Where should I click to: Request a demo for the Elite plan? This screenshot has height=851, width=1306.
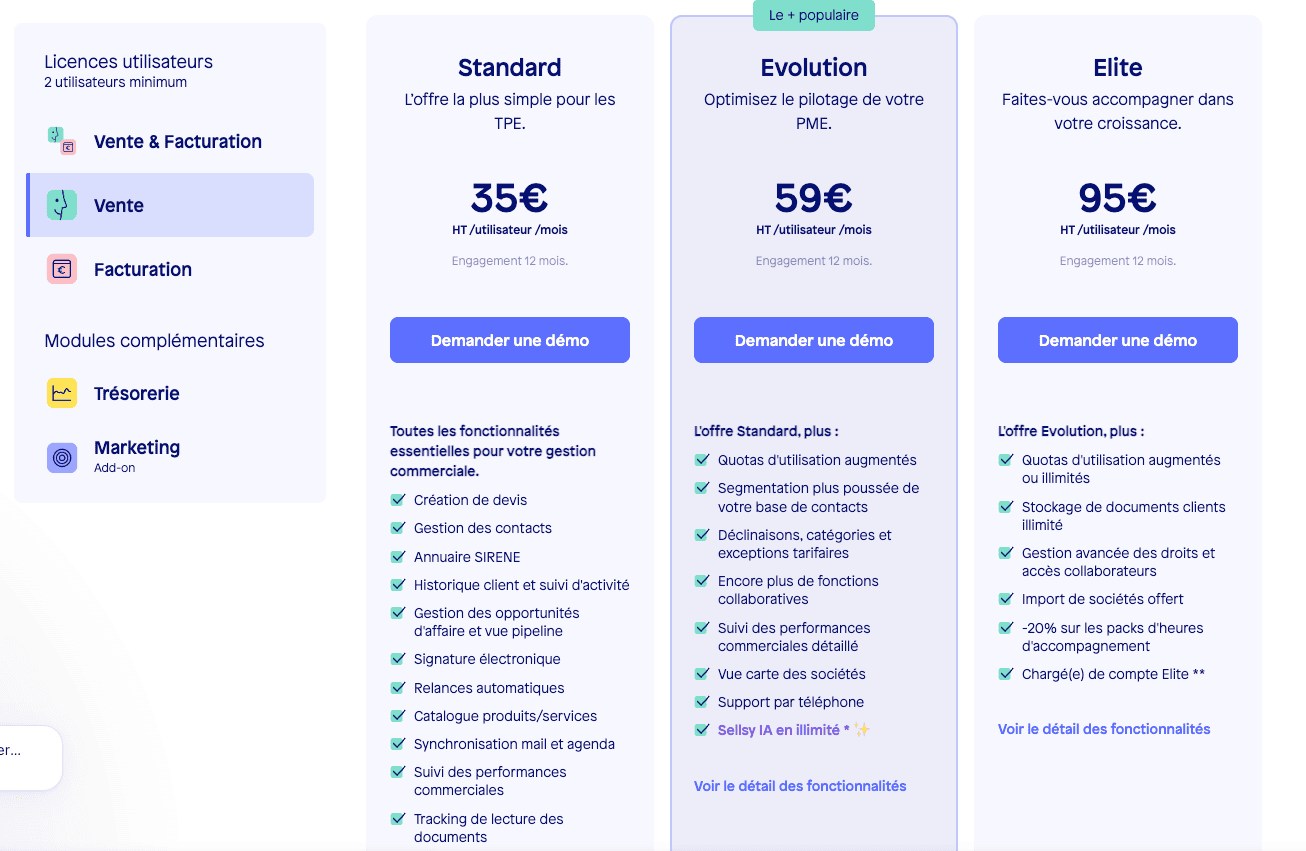(1117, 340)
